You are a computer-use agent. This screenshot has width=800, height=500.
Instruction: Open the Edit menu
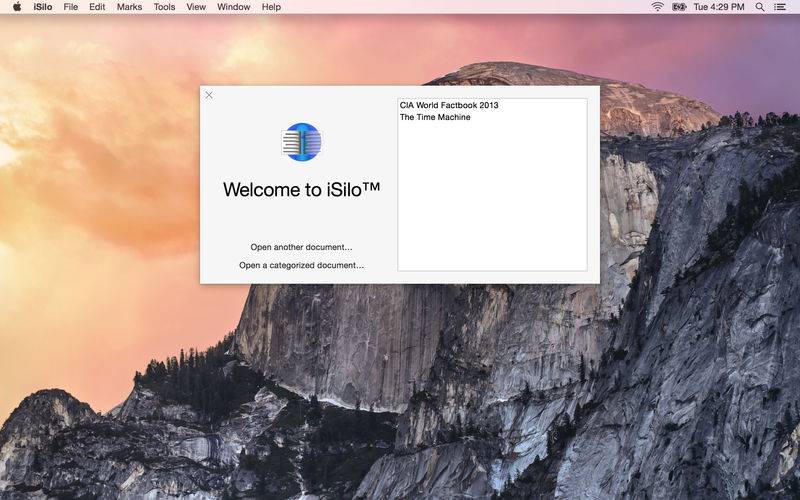click(97, 7)
